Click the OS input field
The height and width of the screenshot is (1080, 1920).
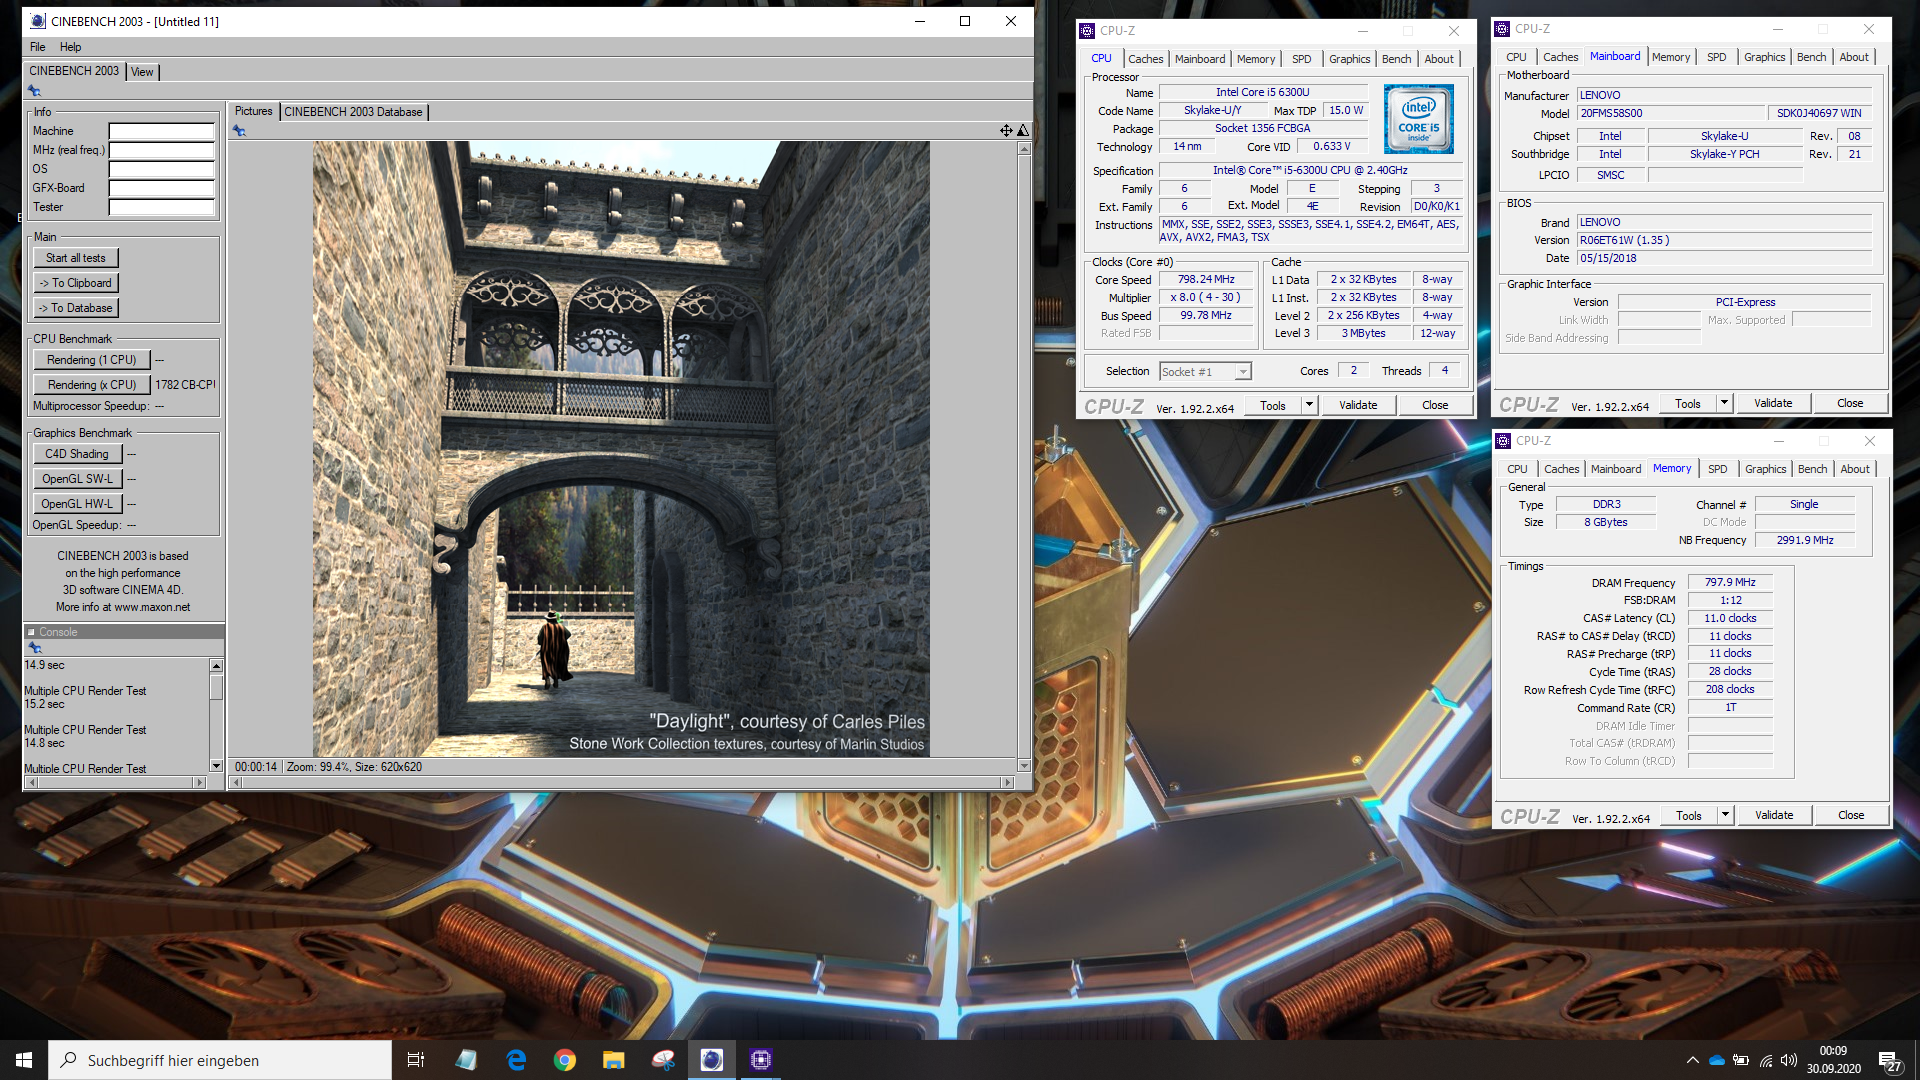point(162,169)
